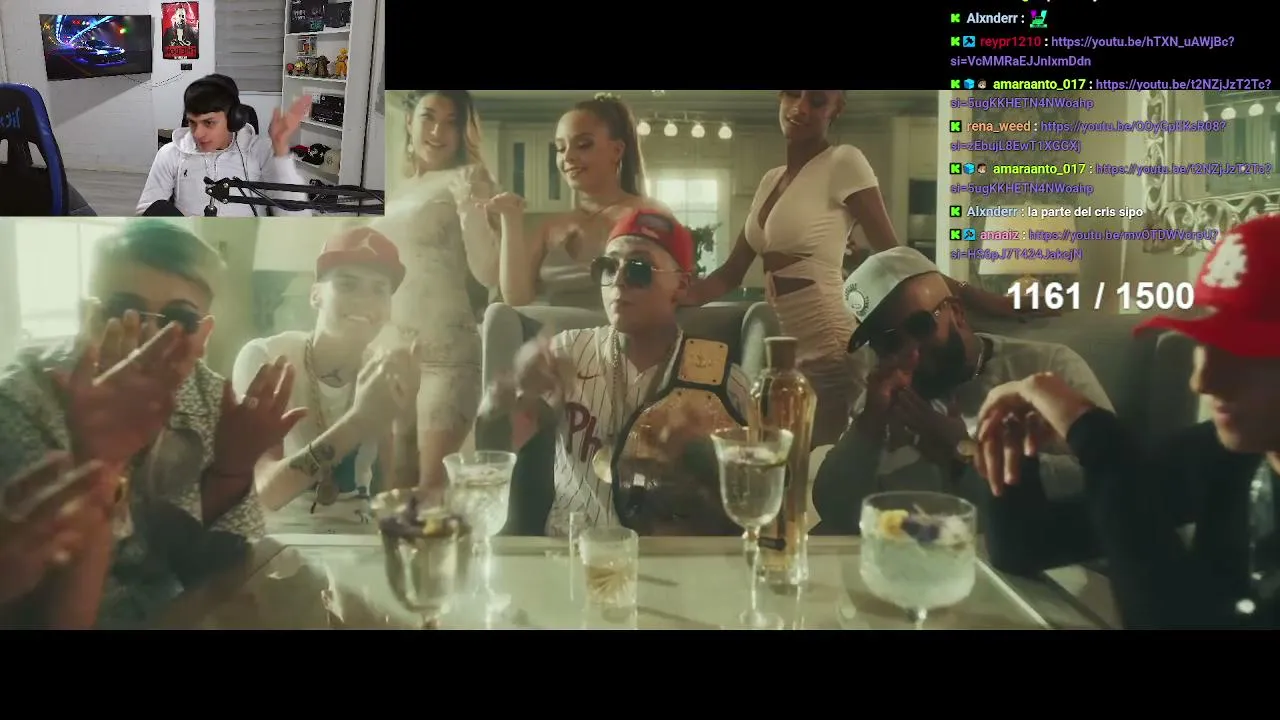Click the blue hammer badge beside reypr1210
This screenshot has height=720, width=1280.
[x=969, y=42]
